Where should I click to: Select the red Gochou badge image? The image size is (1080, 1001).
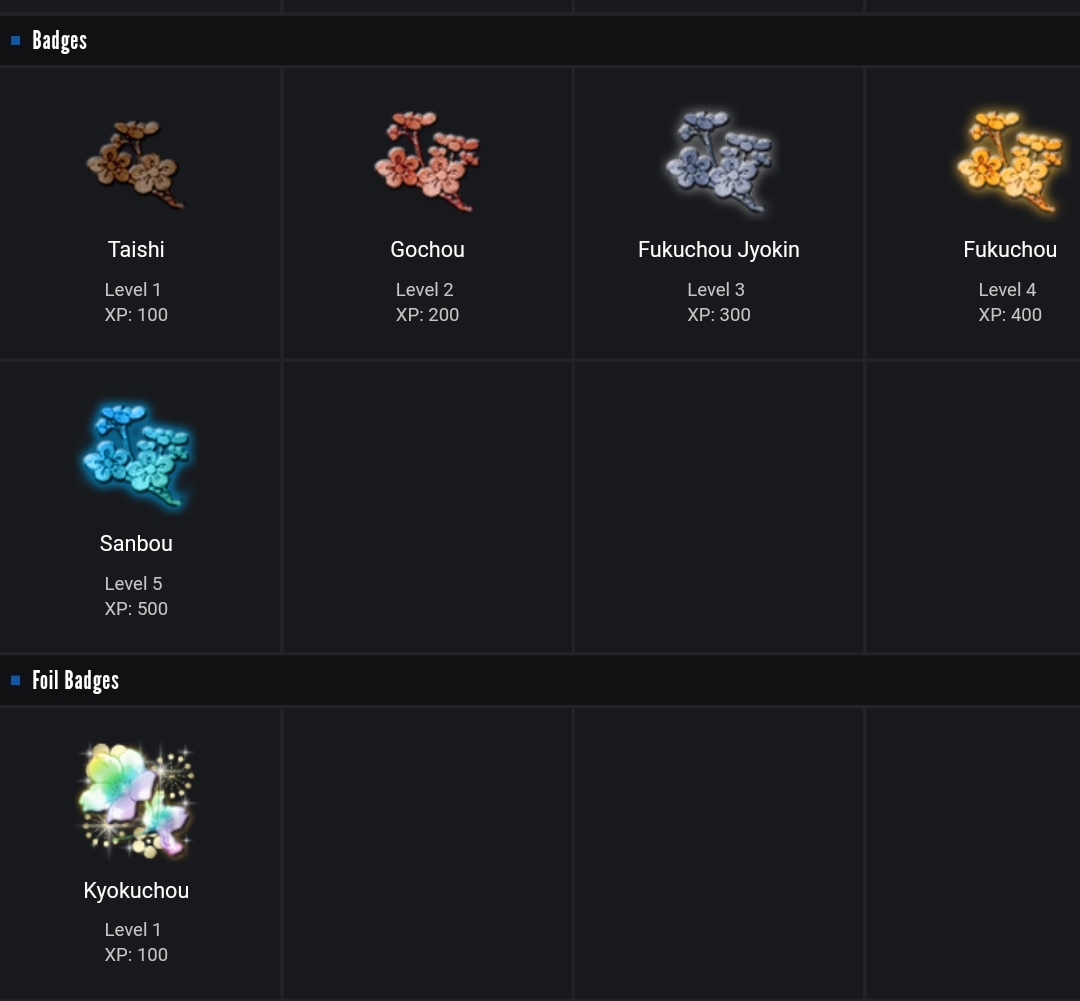click(427, 161)
